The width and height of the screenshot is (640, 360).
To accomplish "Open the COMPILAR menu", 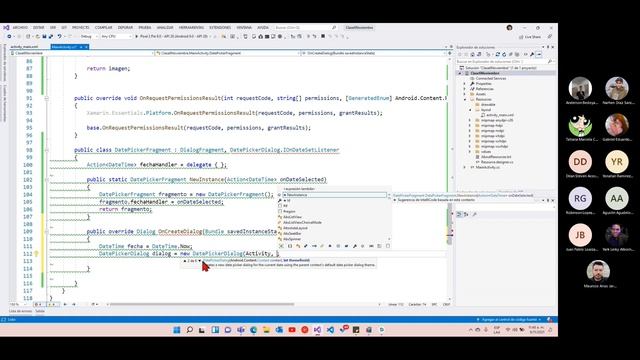I will [103, 27].
